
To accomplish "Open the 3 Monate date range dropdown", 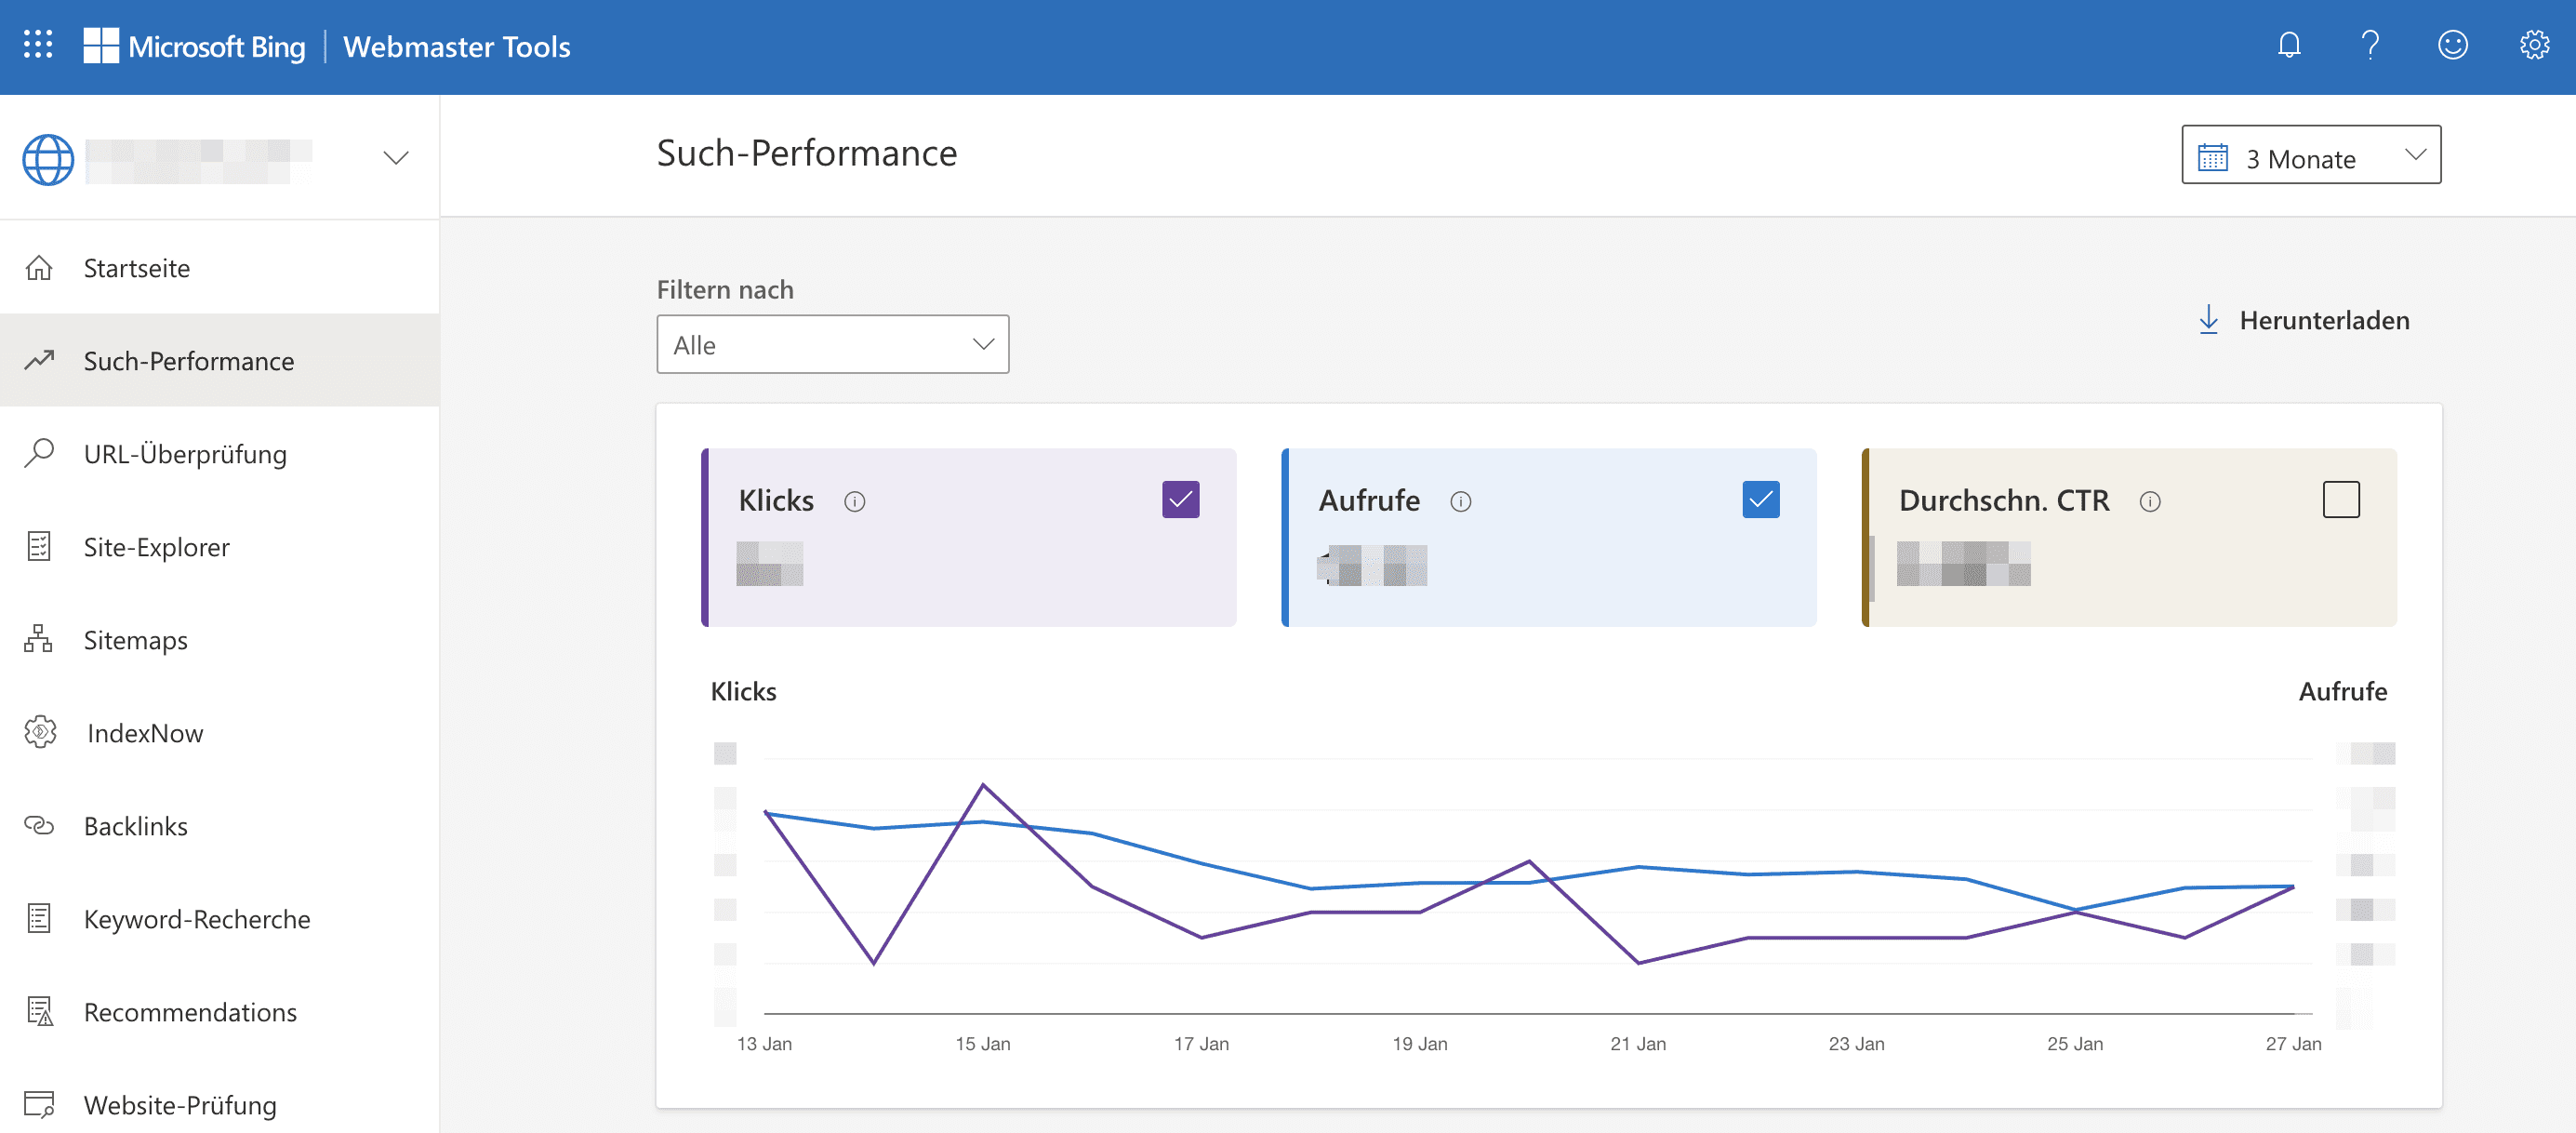I will point(2310,154).
